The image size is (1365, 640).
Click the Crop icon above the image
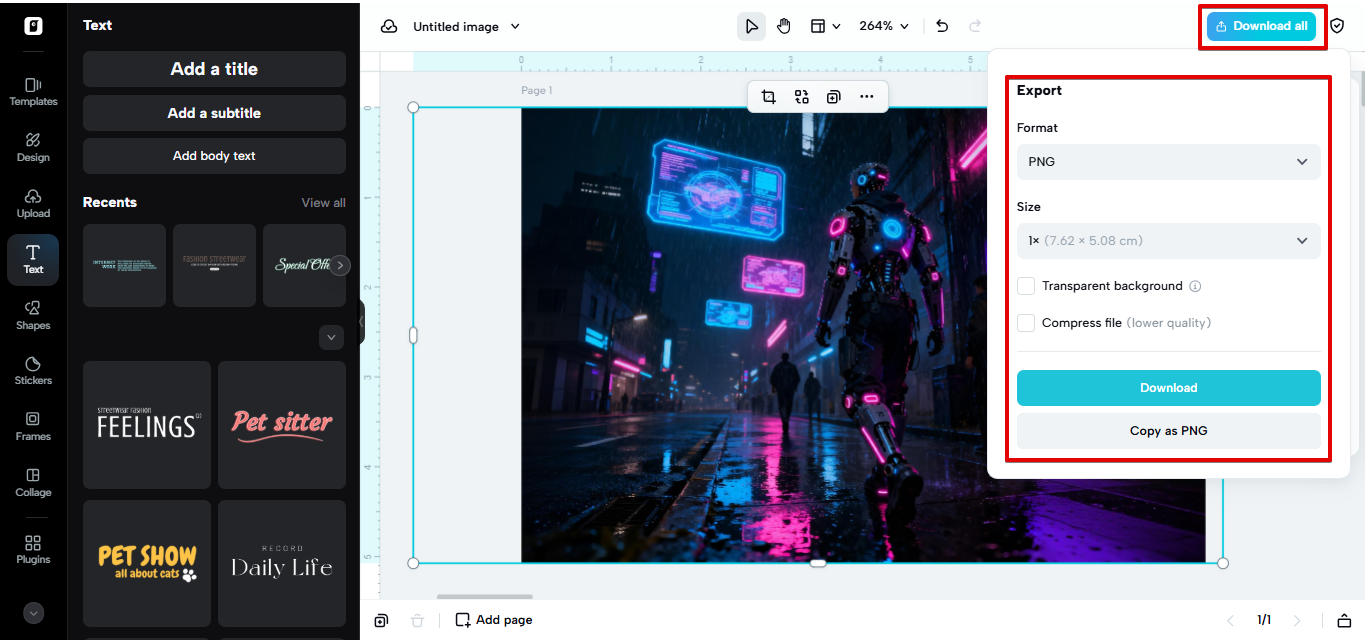point(768,96)
